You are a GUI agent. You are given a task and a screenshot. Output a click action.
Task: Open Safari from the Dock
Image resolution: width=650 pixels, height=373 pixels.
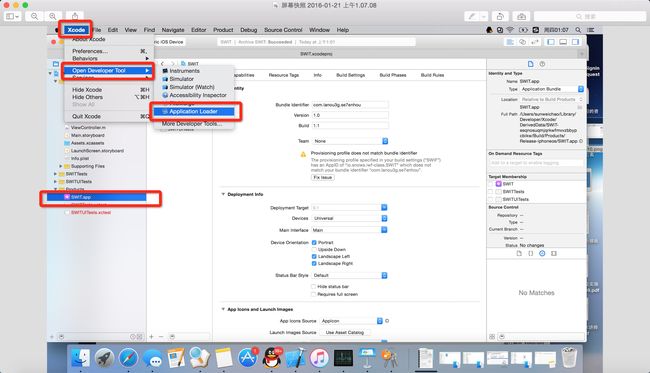[129, 357]
